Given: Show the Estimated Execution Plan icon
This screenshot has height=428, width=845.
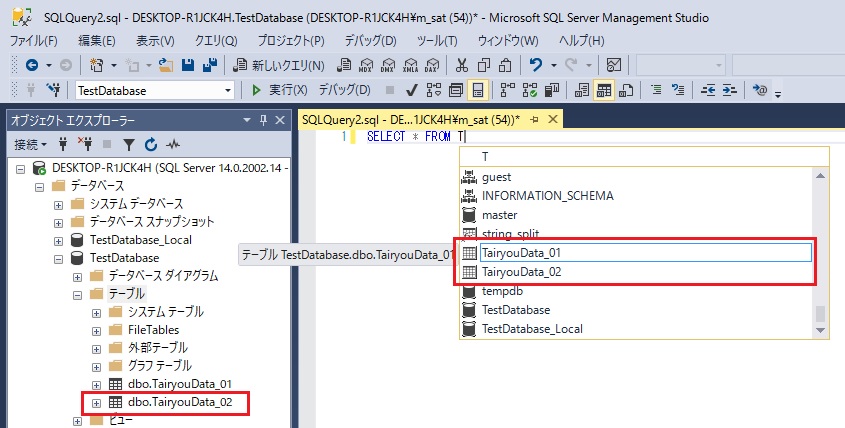Looking at the screenshot, I should [434, 90].
